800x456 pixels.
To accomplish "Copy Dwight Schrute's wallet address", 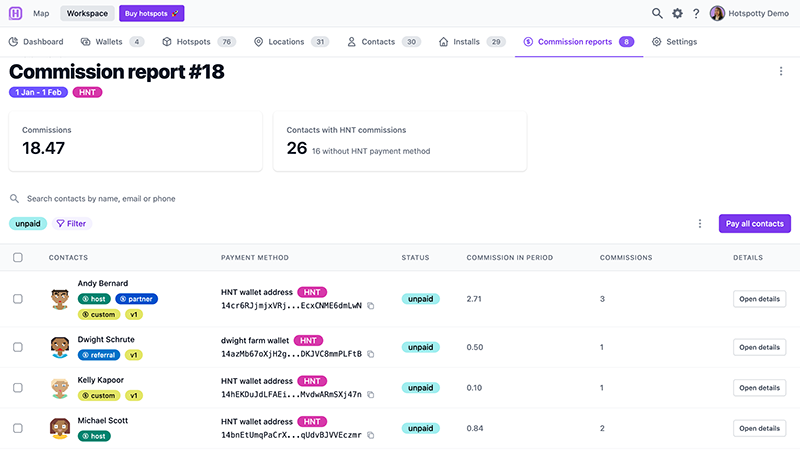I will tap(371, 354).
